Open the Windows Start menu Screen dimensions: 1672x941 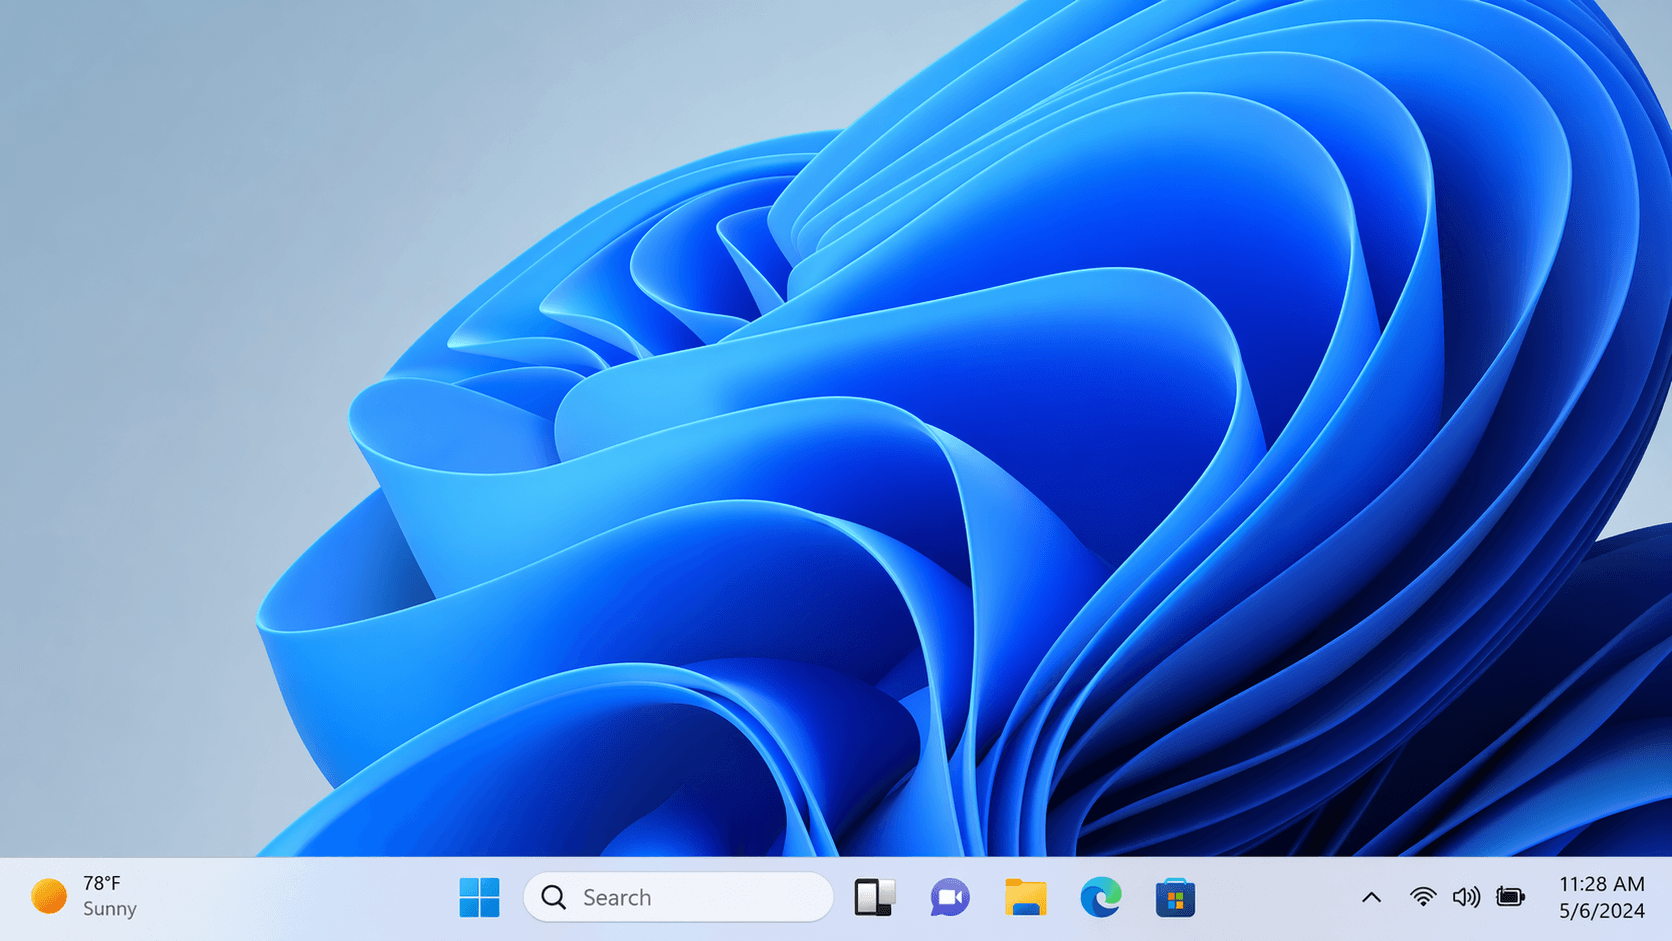[x=479, y=897]
